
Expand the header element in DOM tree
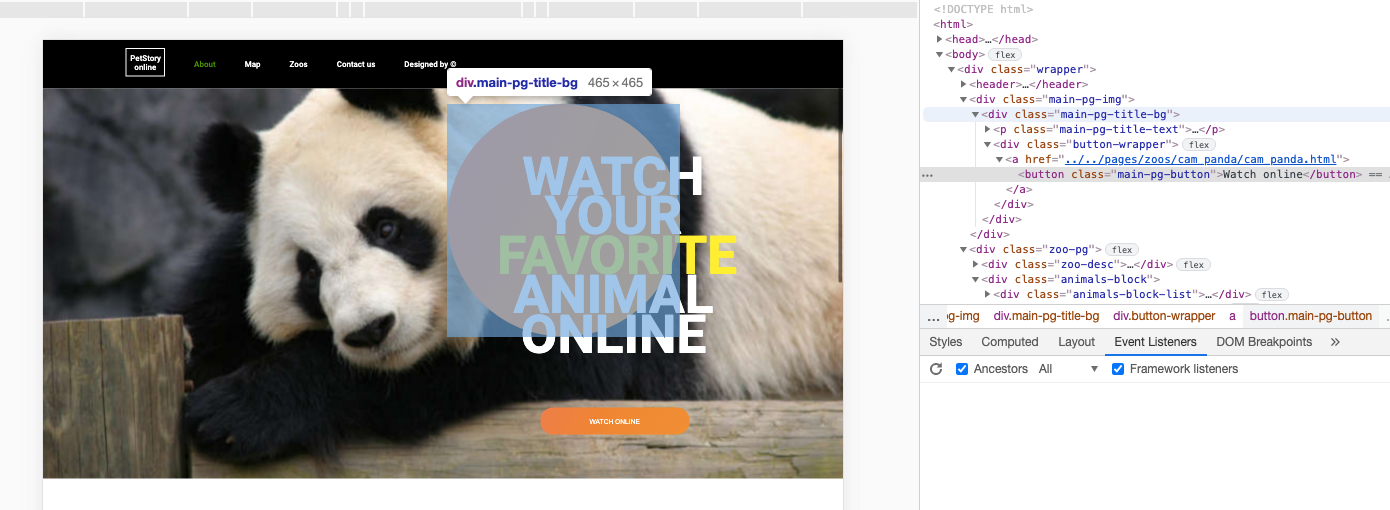point(963,85)
